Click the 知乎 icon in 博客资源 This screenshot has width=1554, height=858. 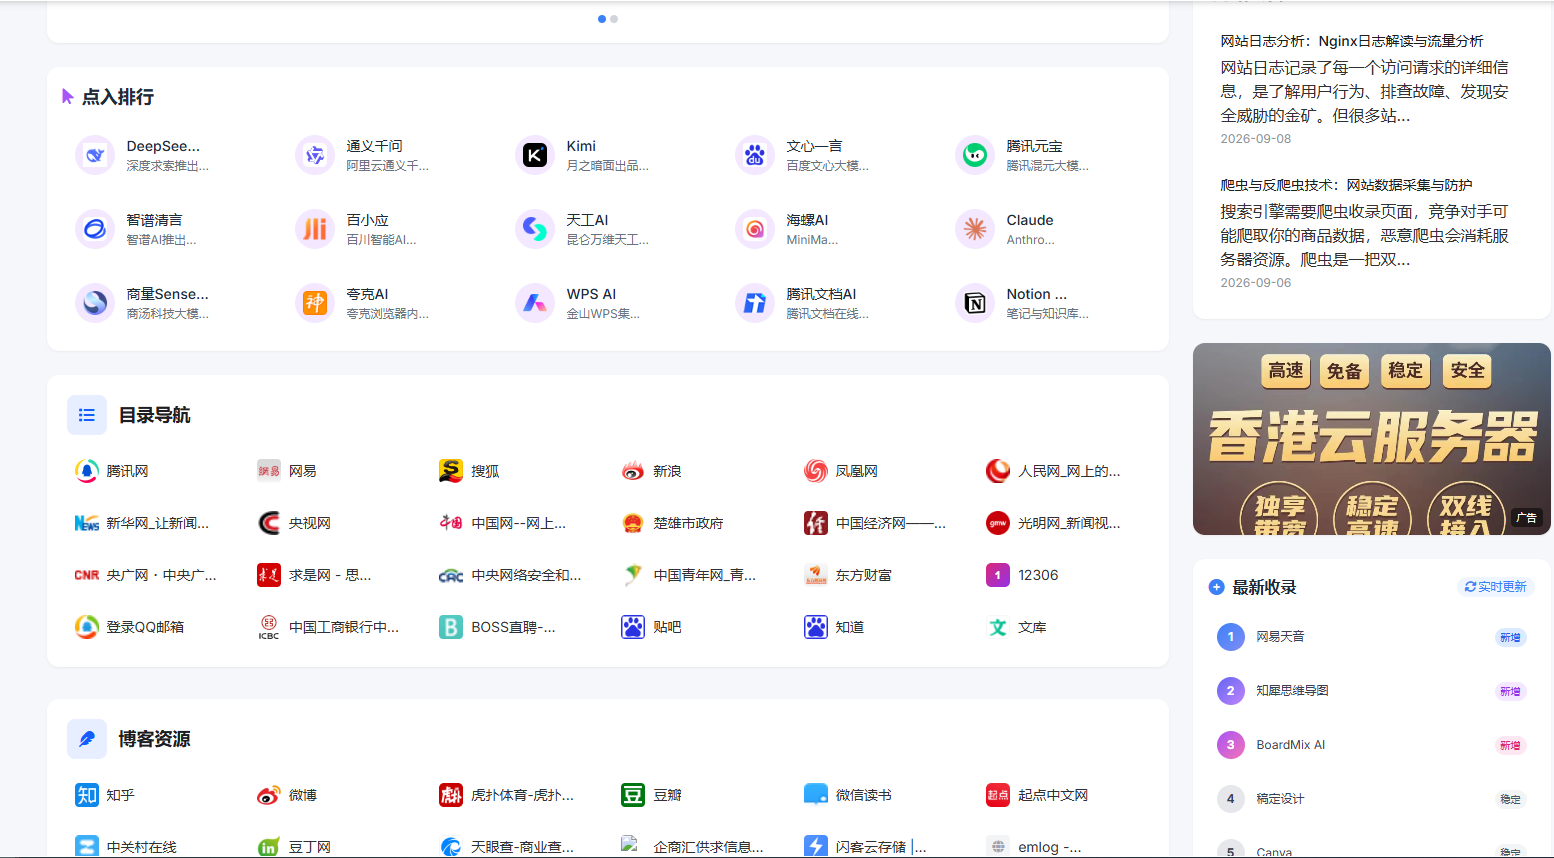[x=87, y=795]
